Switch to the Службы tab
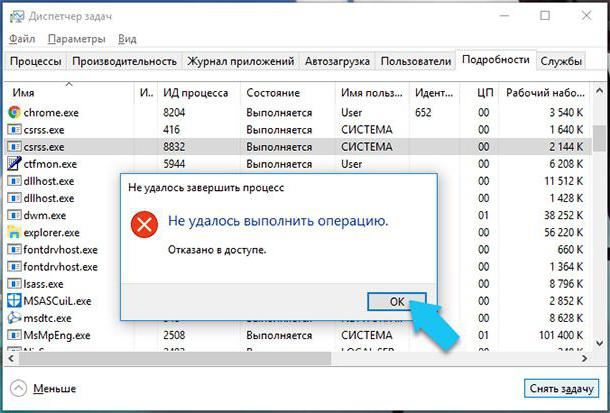Image resolution: width=610 pixels, height=413 pixels. coord(561,61)
